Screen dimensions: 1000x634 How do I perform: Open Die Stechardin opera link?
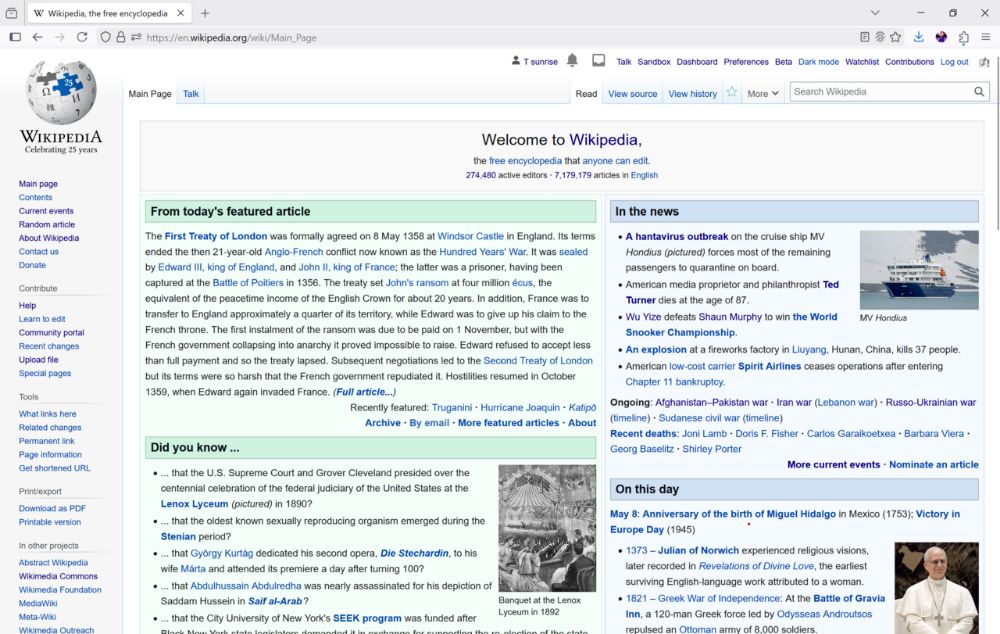pyautogui.click(x=415, y=553)
